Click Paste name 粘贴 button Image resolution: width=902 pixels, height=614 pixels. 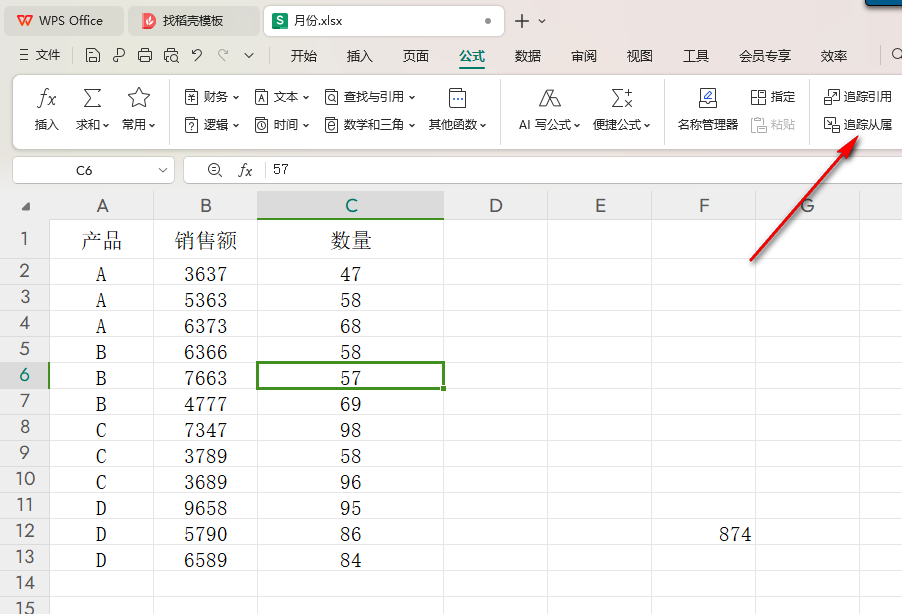coord(773,124)
